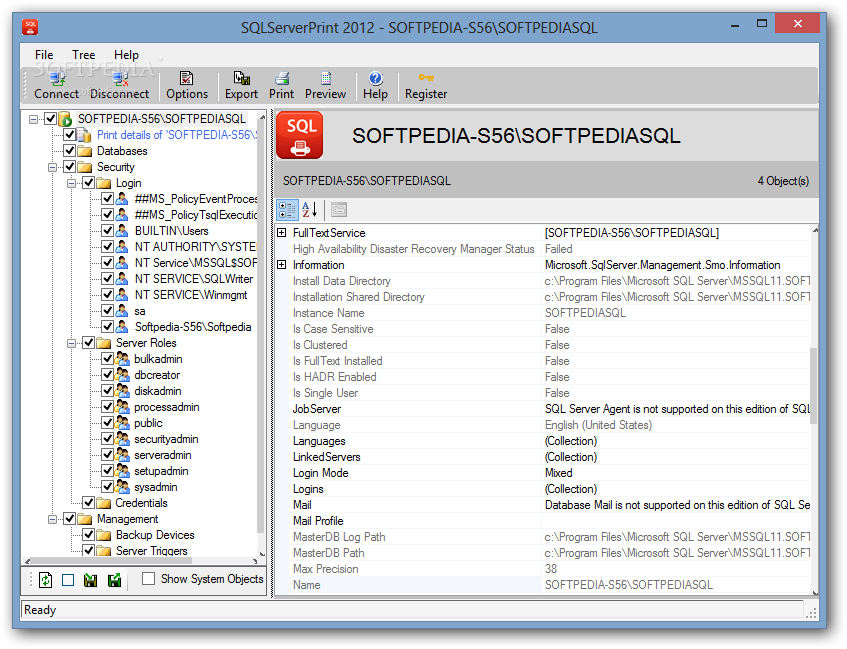Collapse the Security tree node
This screenshot has height=649, width=847.
52,167
